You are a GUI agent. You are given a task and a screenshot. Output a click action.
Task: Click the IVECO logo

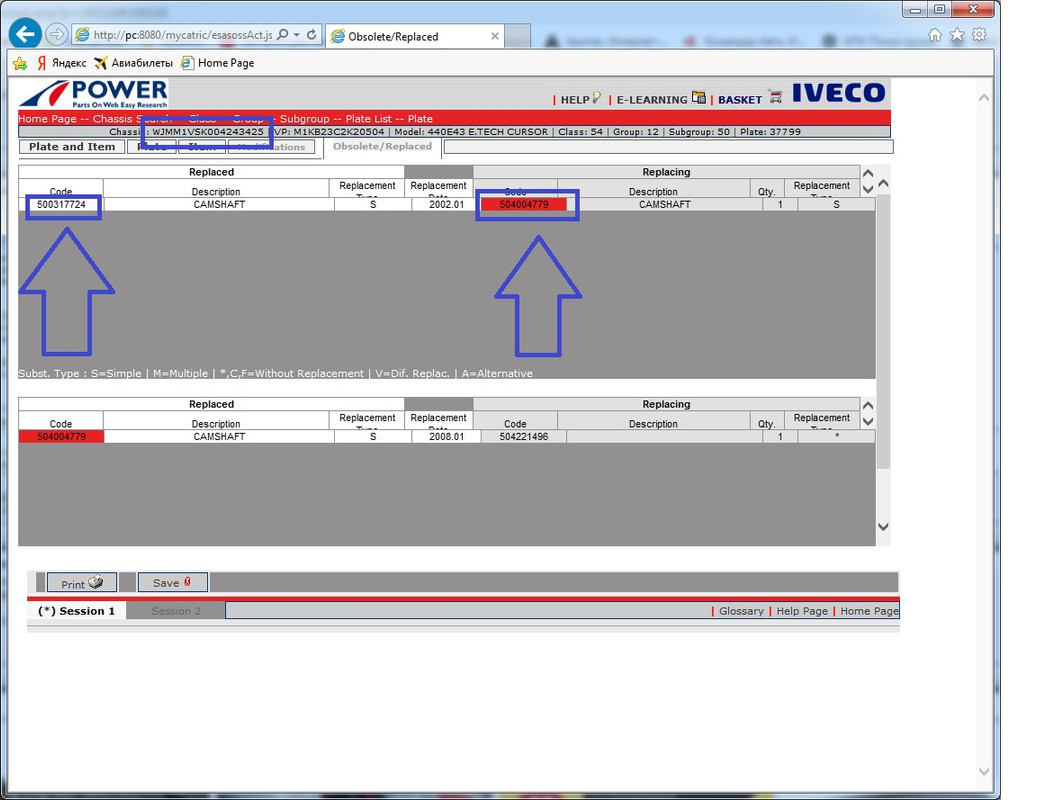(x=838, y=93)
